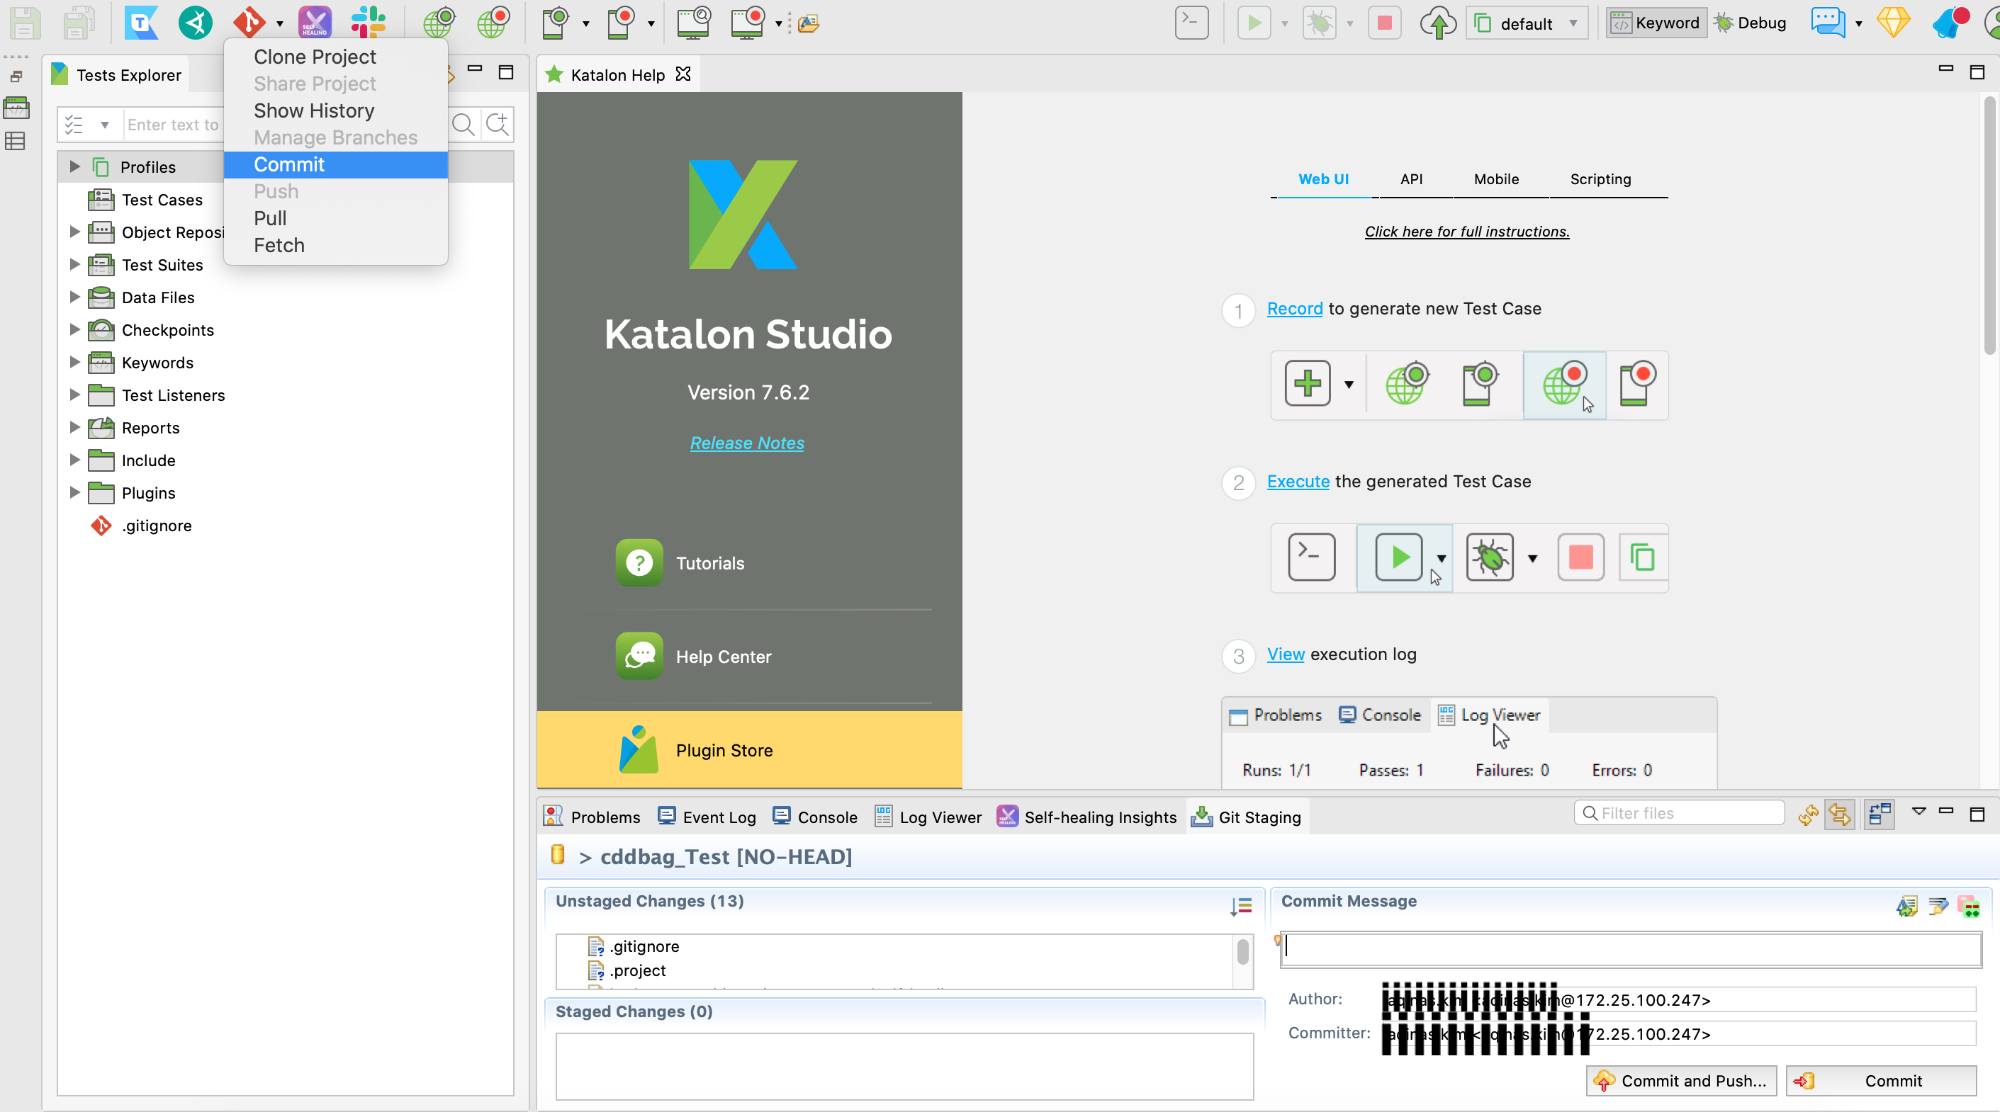Image resolution: width=2000 pixels, height=1112 pixels.
Task: Switch to the Git Staging tab
Action: pos(1246,817)
